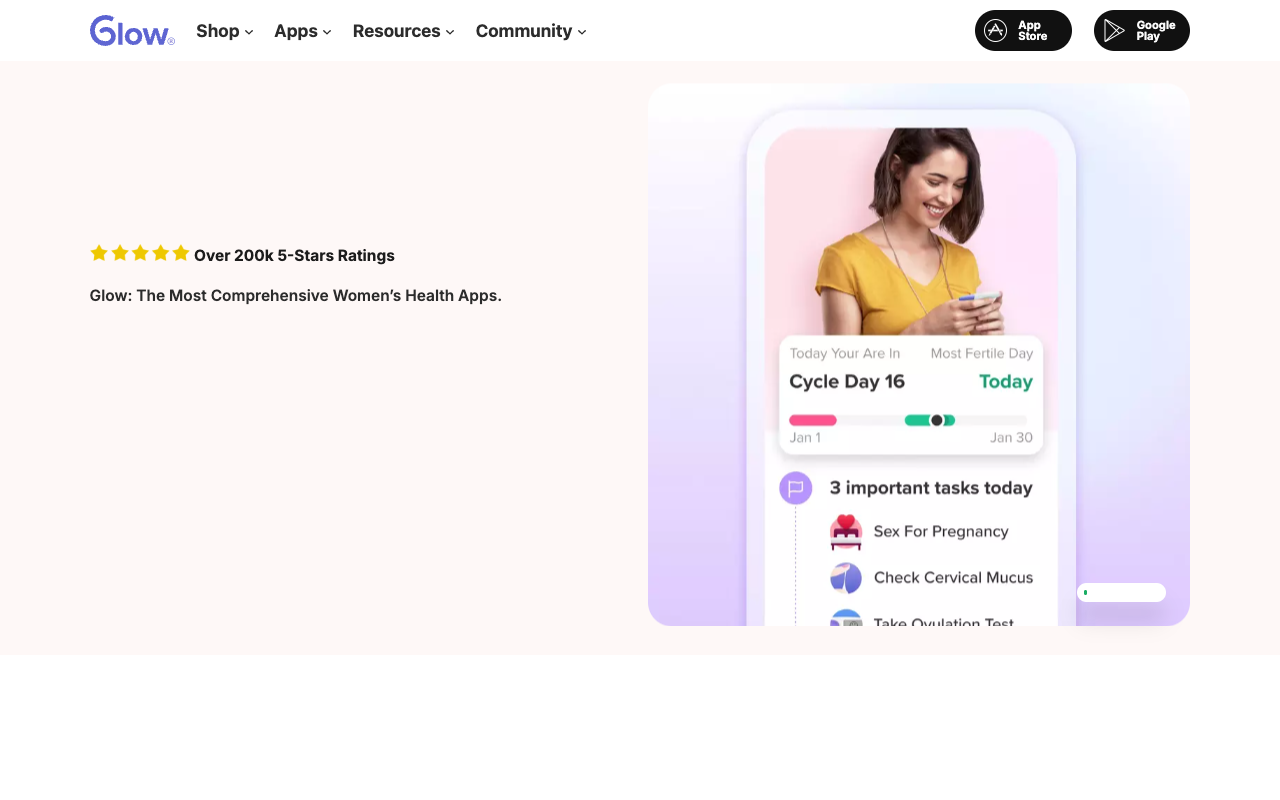Open the Resources menu
This screenshot has height=800, width=1280.
click(404, 31)
